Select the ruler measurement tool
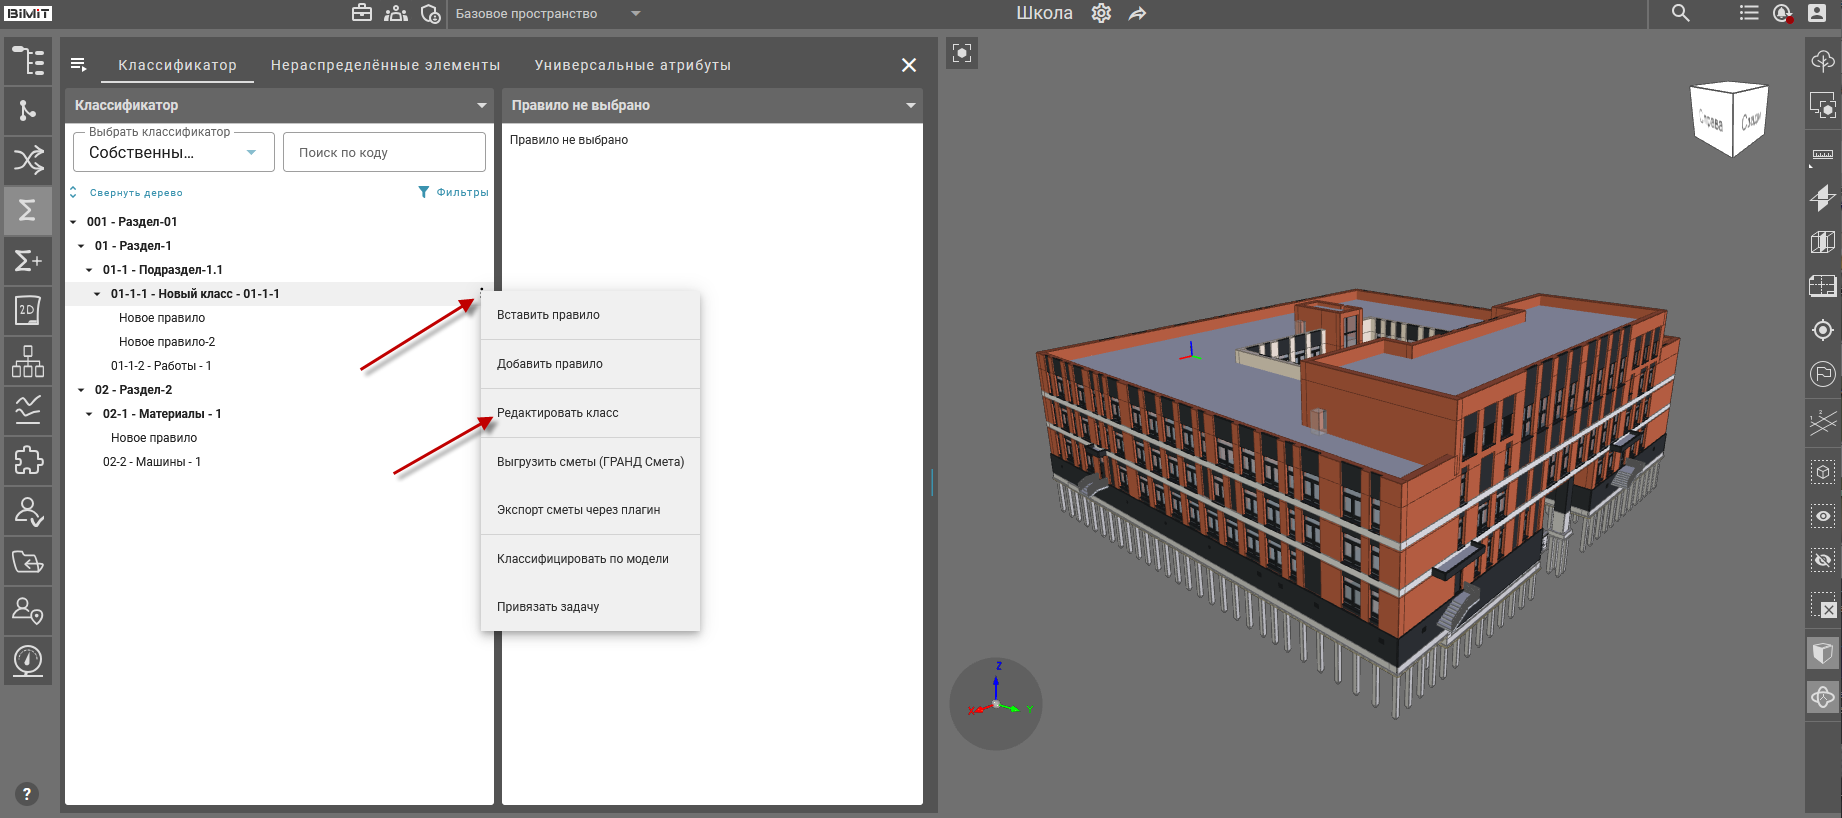The width and height of the screenshot is (1842, 818). [x=1823, y=155]
